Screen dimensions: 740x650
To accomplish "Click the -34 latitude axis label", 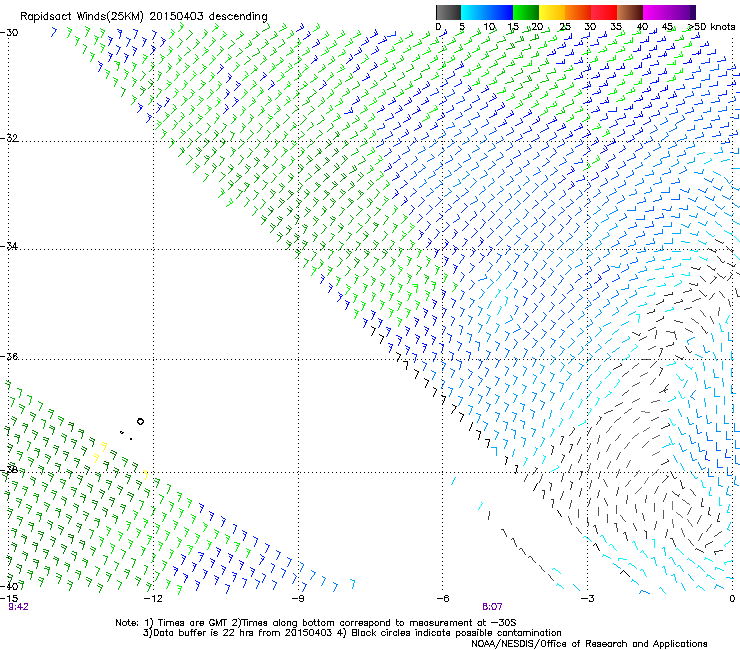I will click(x=9, y=246).
